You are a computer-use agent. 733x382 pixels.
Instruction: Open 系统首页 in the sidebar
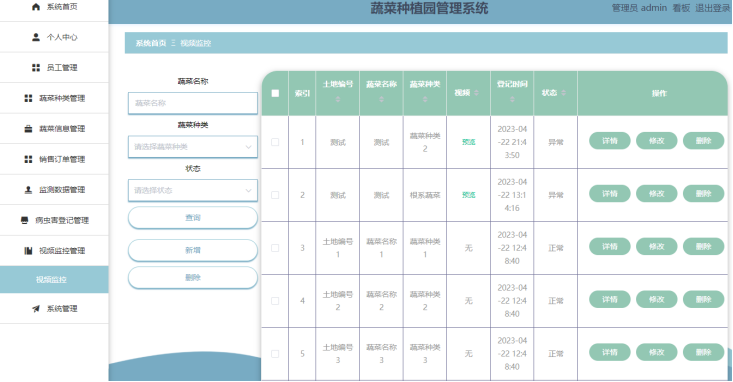54,7
